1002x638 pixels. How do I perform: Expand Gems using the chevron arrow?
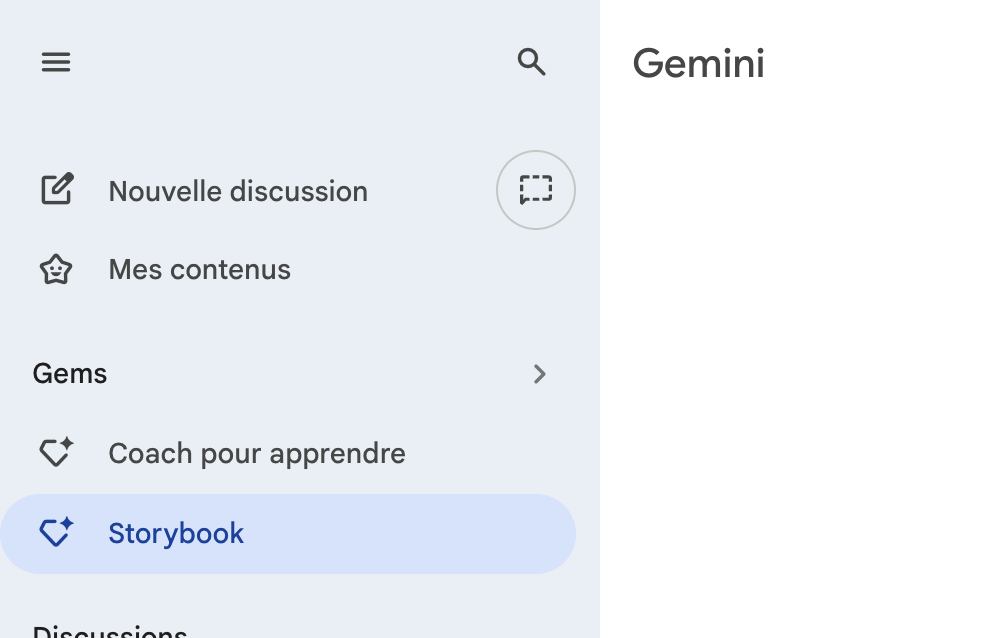tap(539, 374)
